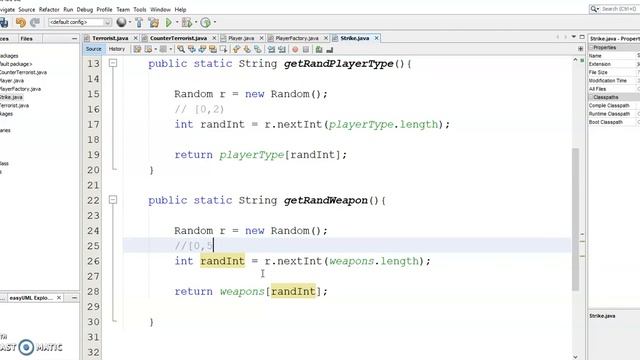640x360 pixels.
Task: Collapse the getRandPlayerType method fold
Action: click(x=113, y=63)
